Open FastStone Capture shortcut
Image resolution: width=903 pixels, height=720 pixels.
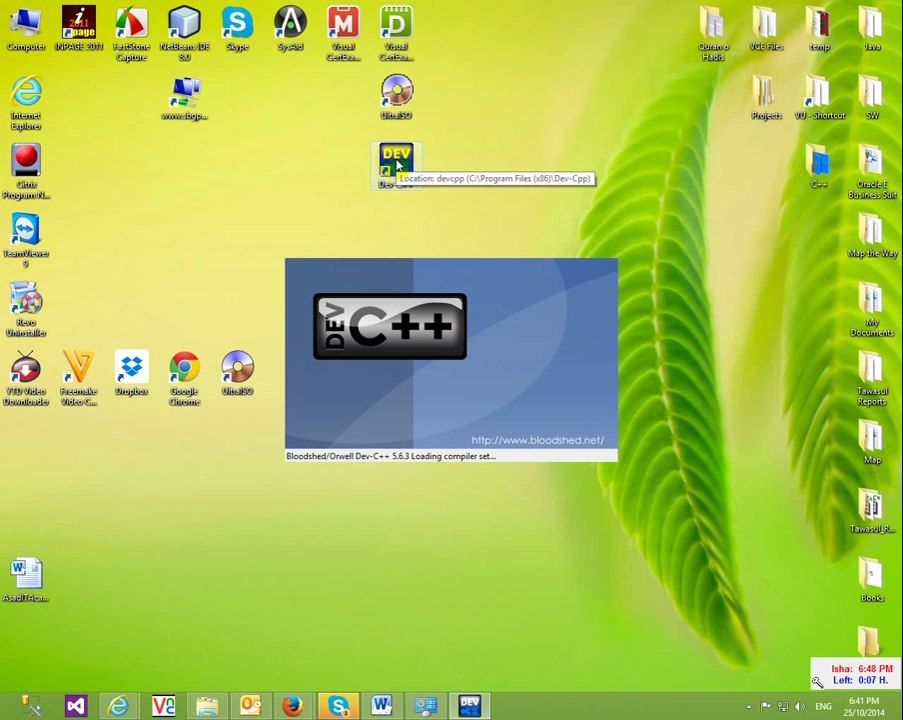click(131, 33)
